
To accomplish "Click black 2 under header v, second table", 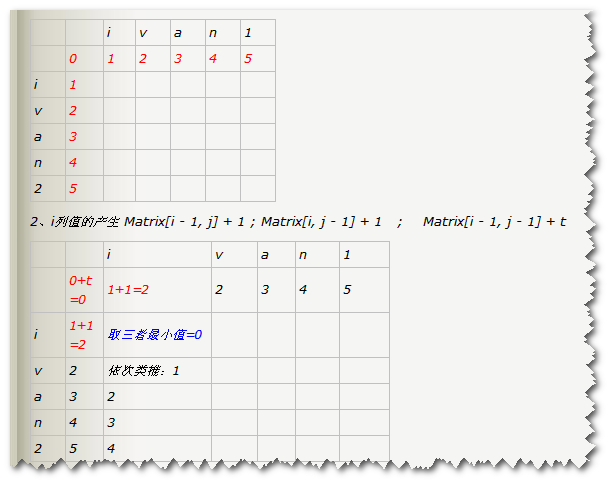I will (219, 290).
